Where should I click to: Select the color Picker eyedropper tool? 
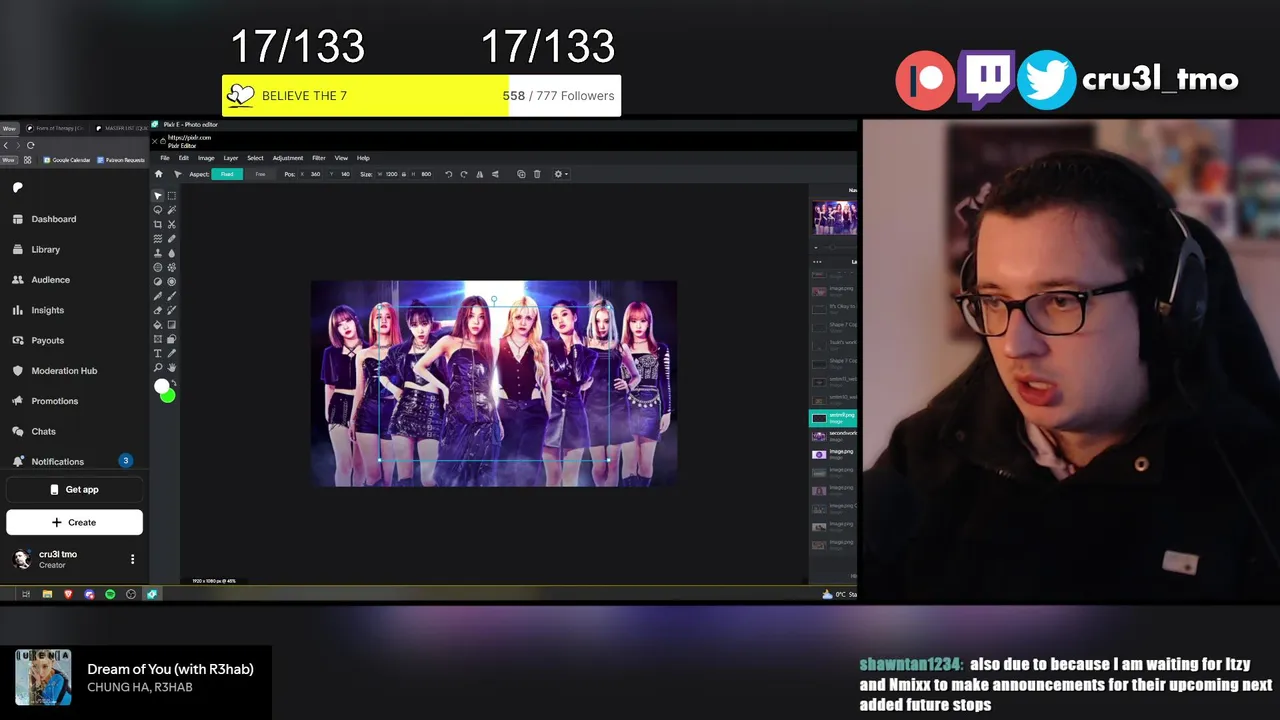[x=172, y=353]
